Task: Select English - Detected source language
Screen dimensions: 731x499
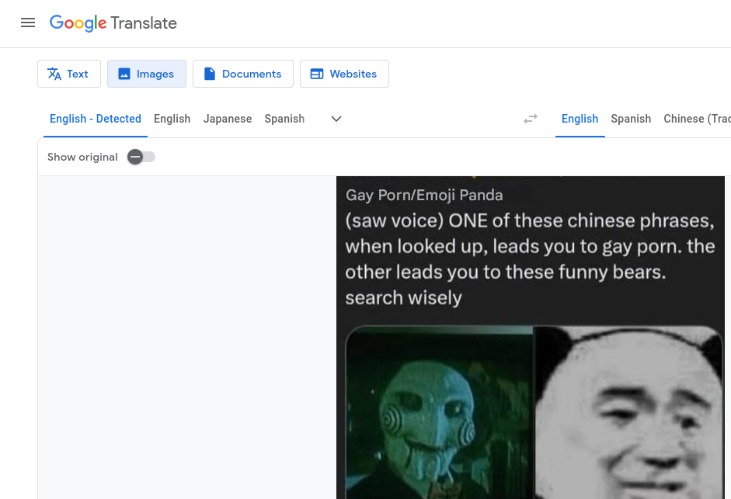Action: 95,119
